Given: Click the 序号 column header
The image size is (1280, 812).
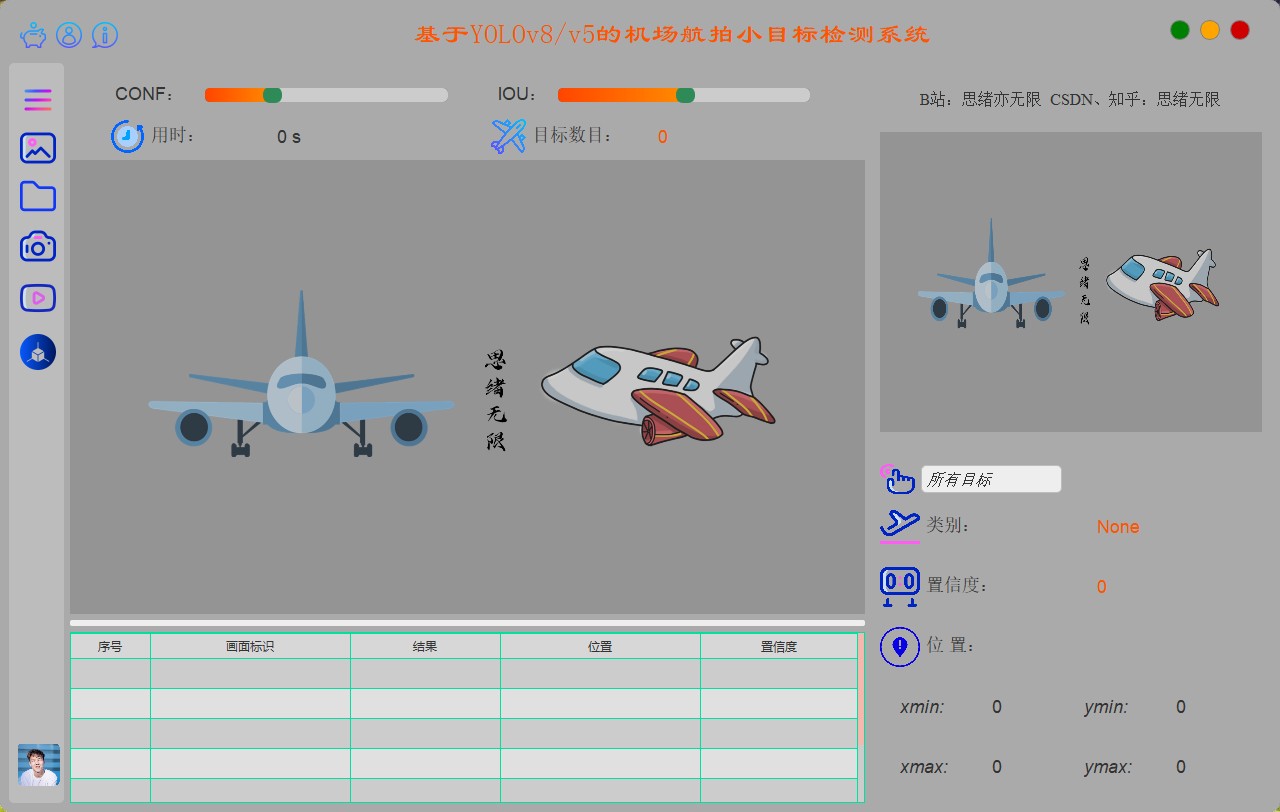Looking at the screenshot, I should click(x=110, y=647).
